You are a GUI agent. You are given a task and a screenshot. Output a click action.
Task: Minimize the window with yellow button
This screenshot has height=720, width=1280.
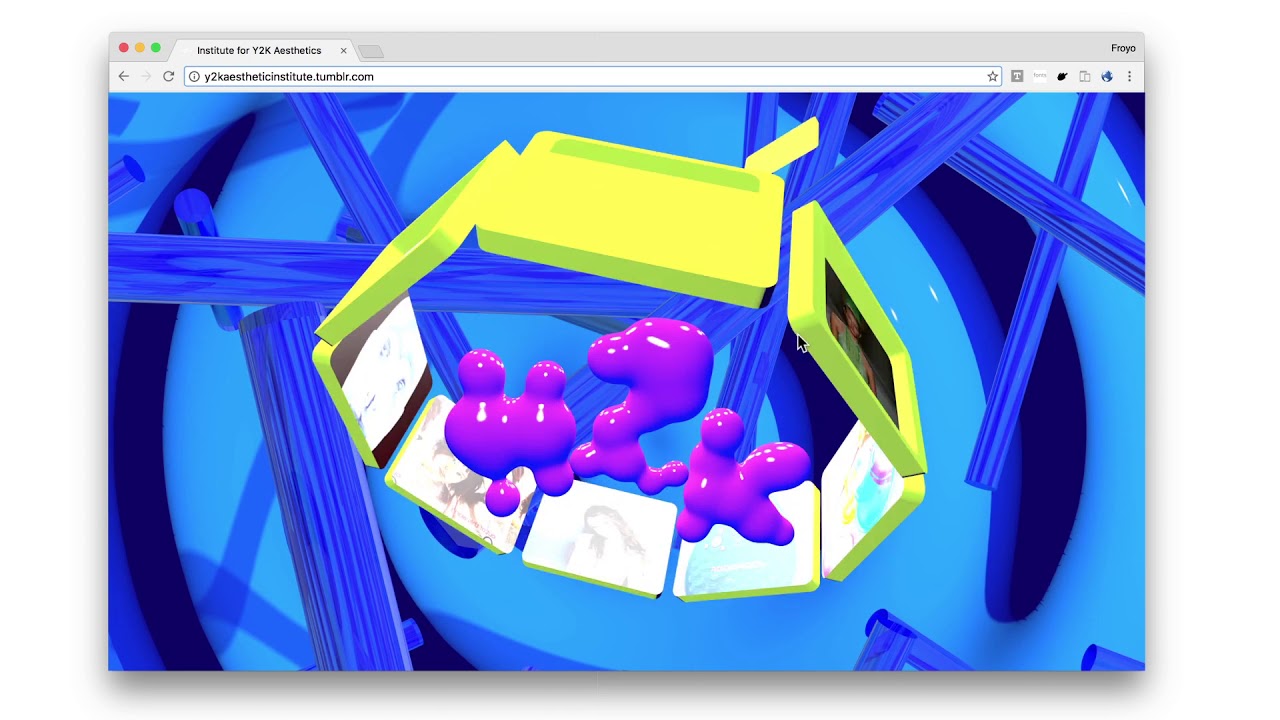tap(140, 48)
